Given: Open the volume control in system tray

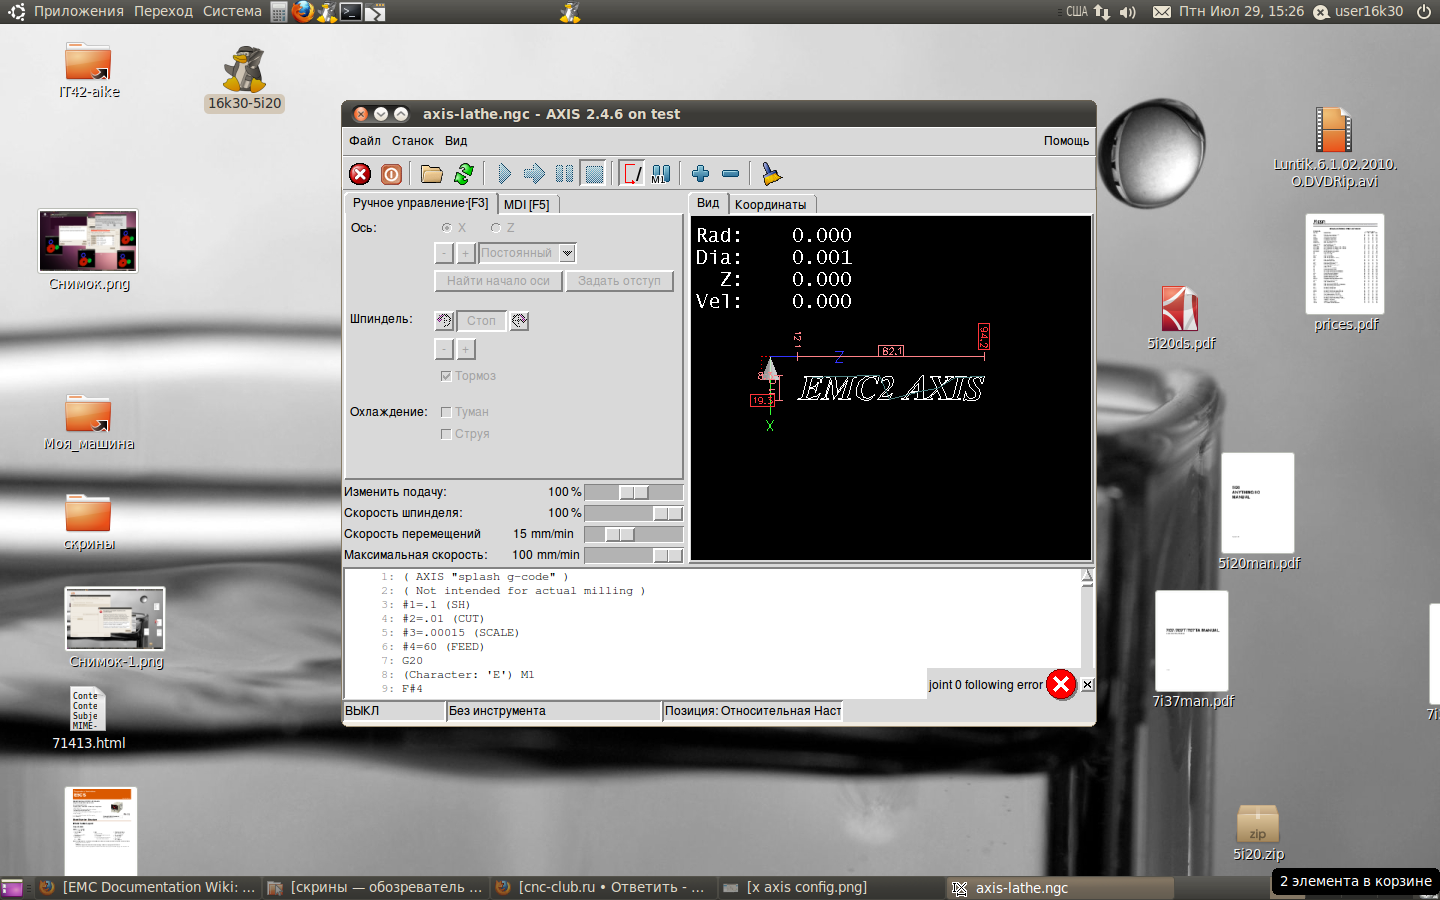Looking at the screenshot, I should (1128, 12).
